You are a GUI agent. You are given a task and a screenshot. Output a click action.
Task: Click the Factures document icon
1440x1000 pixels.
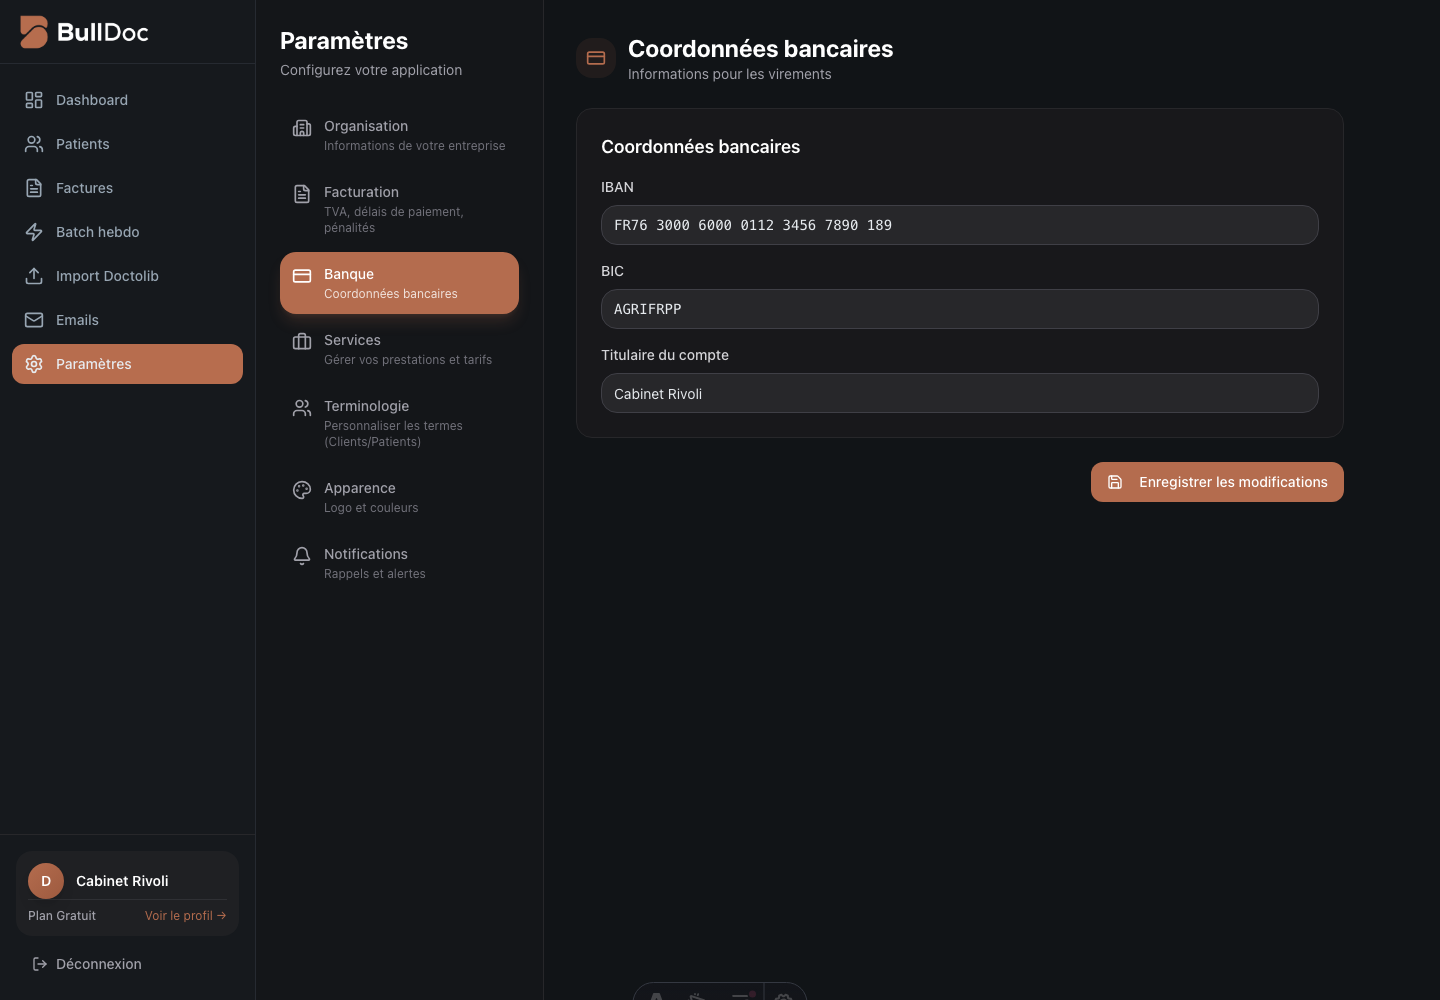tap(34, 188)
